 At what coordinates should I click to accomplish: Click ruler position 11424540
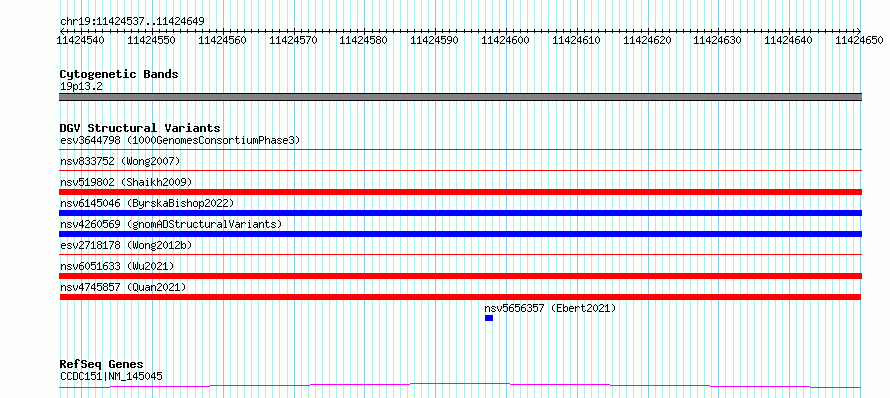click(81, 40)
